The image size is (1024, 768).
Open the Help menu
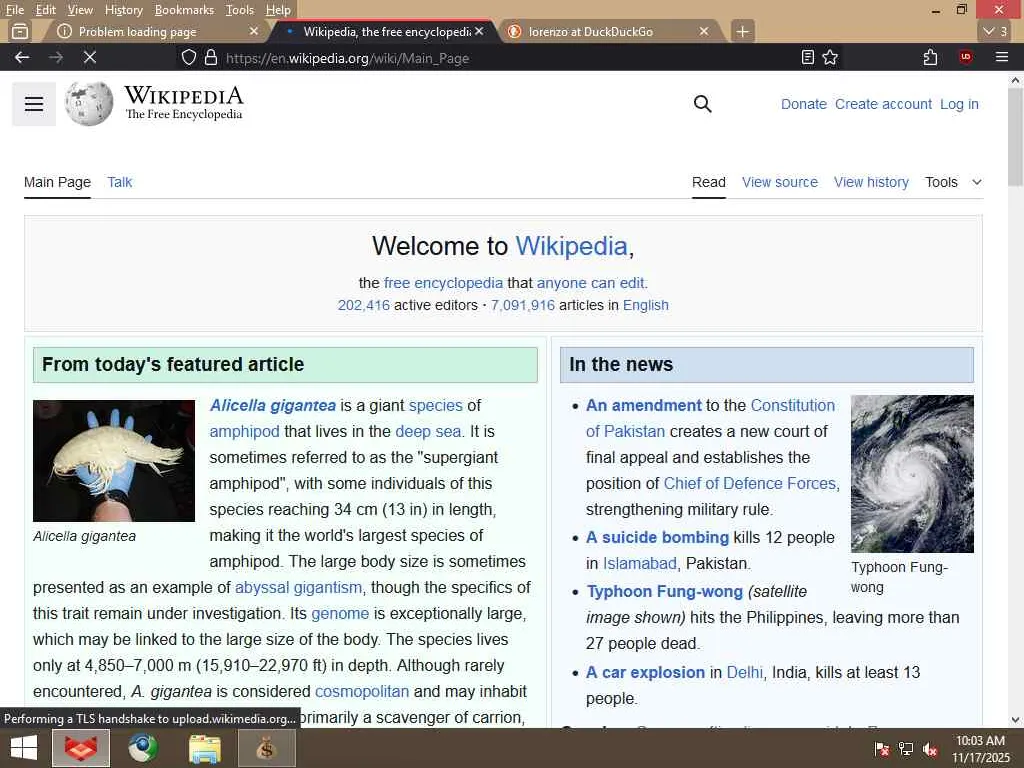(x=278, y=10)
